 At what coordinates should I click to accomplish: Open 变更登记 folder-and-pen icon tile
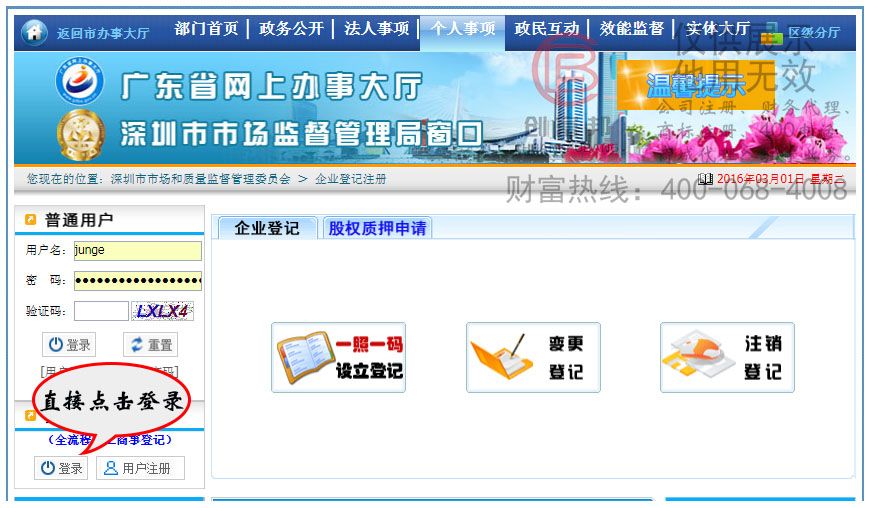[533, 358]
